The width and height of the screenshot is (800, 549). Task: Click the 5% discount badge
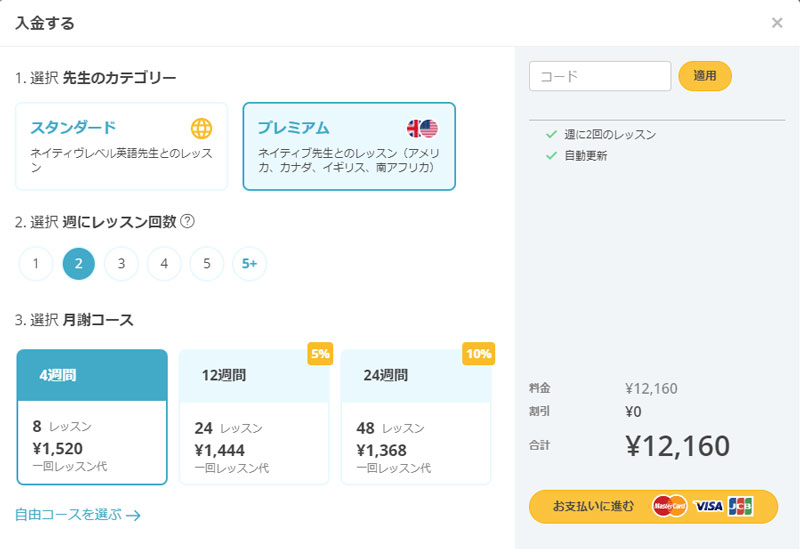point(320,354)
